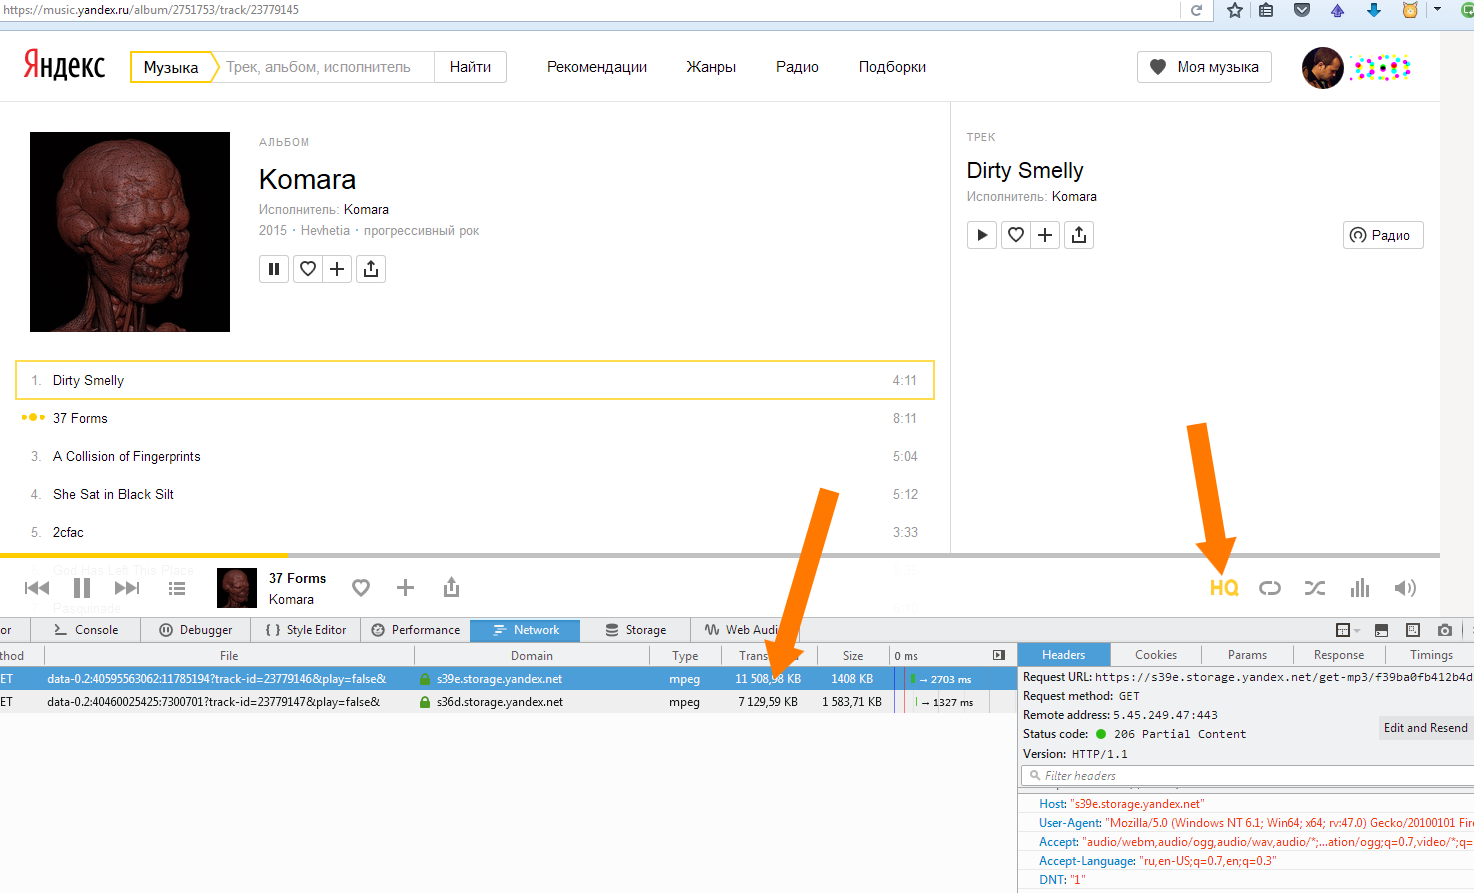
Task: Toggle HQ high quality mode
Action: coord(1224,588)
